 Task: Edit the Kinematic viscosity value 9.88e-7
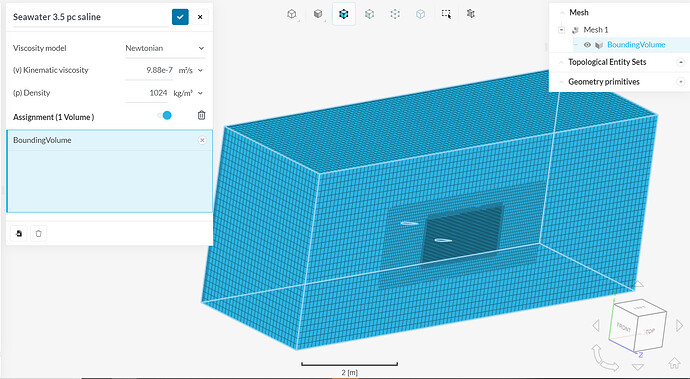click(149, 70)
